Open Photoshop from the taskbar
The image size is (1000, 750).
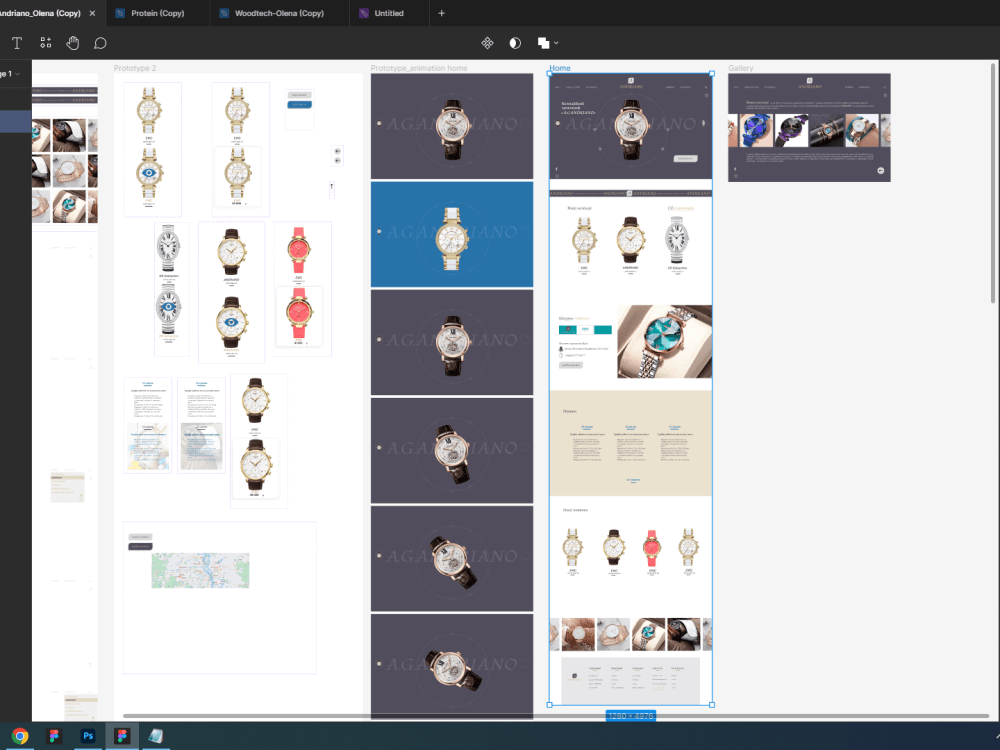point(88,736)
